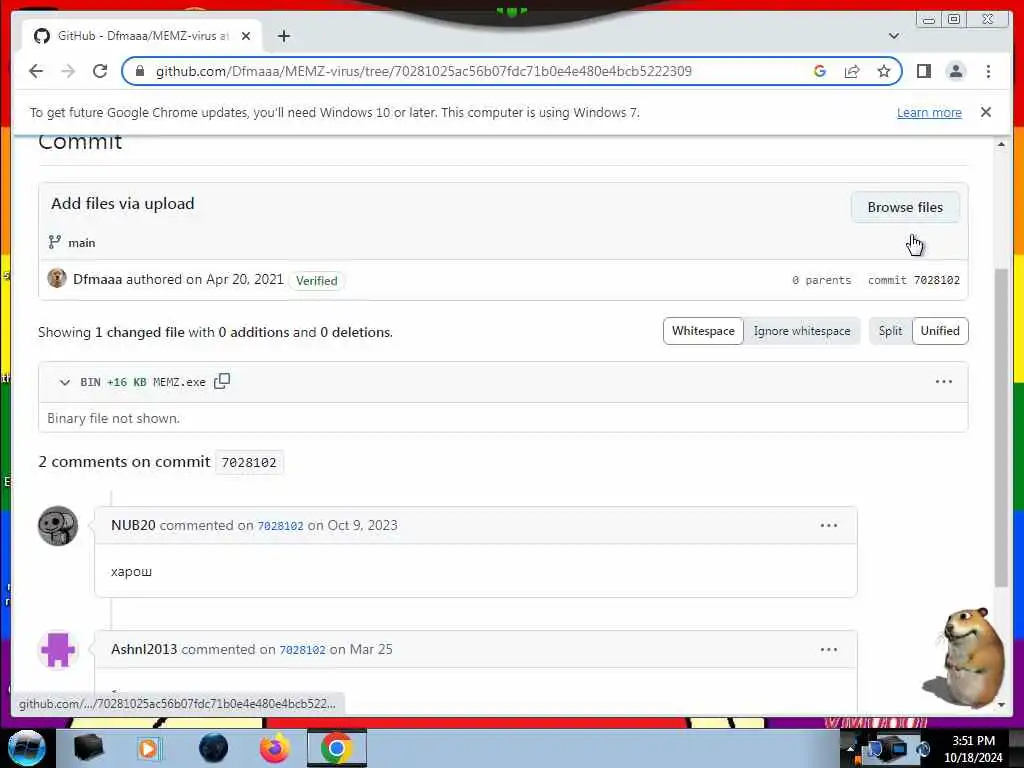
Task: Switch to Split diff view
Action: coord(890,331)
